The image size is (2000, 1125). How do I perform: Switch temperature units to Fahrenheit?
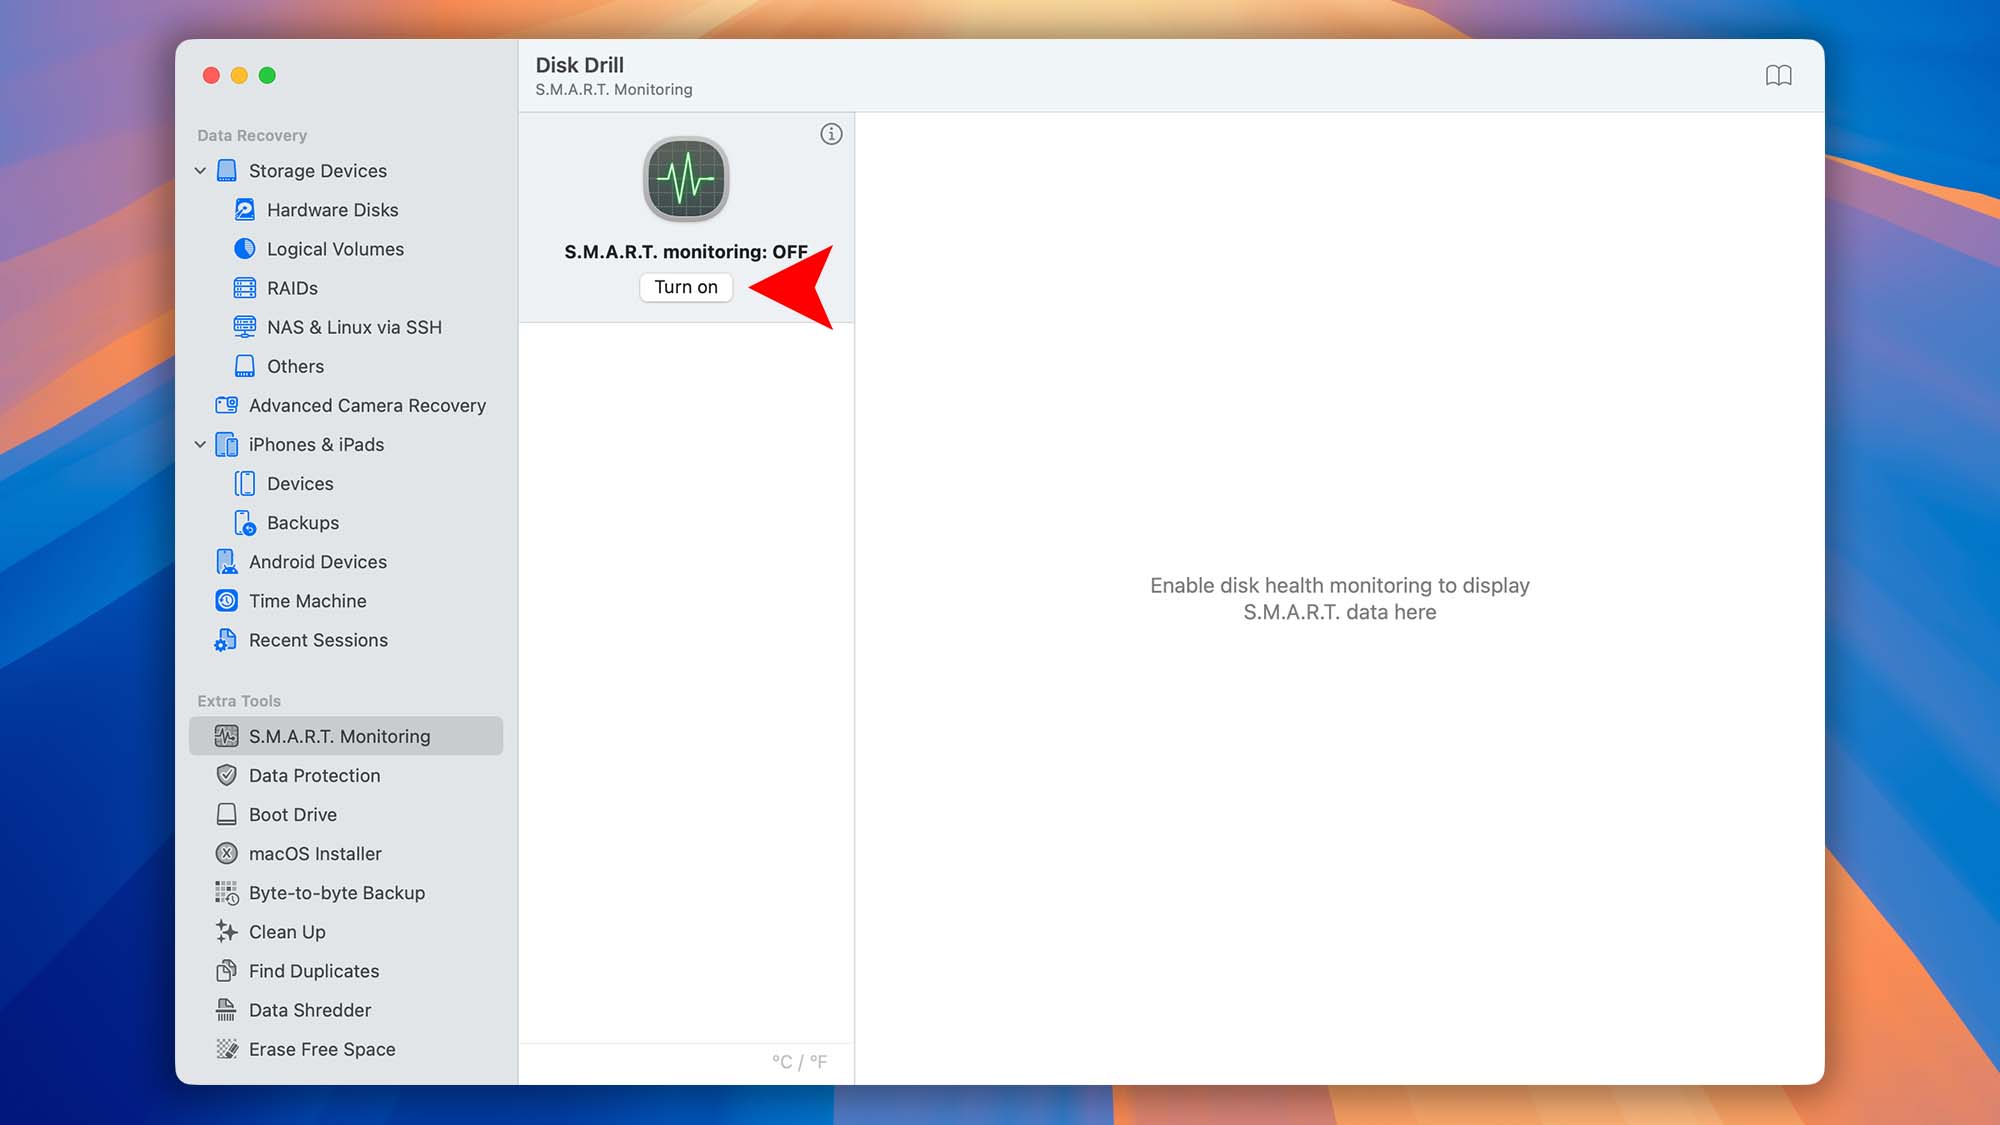coord(820,1061)
